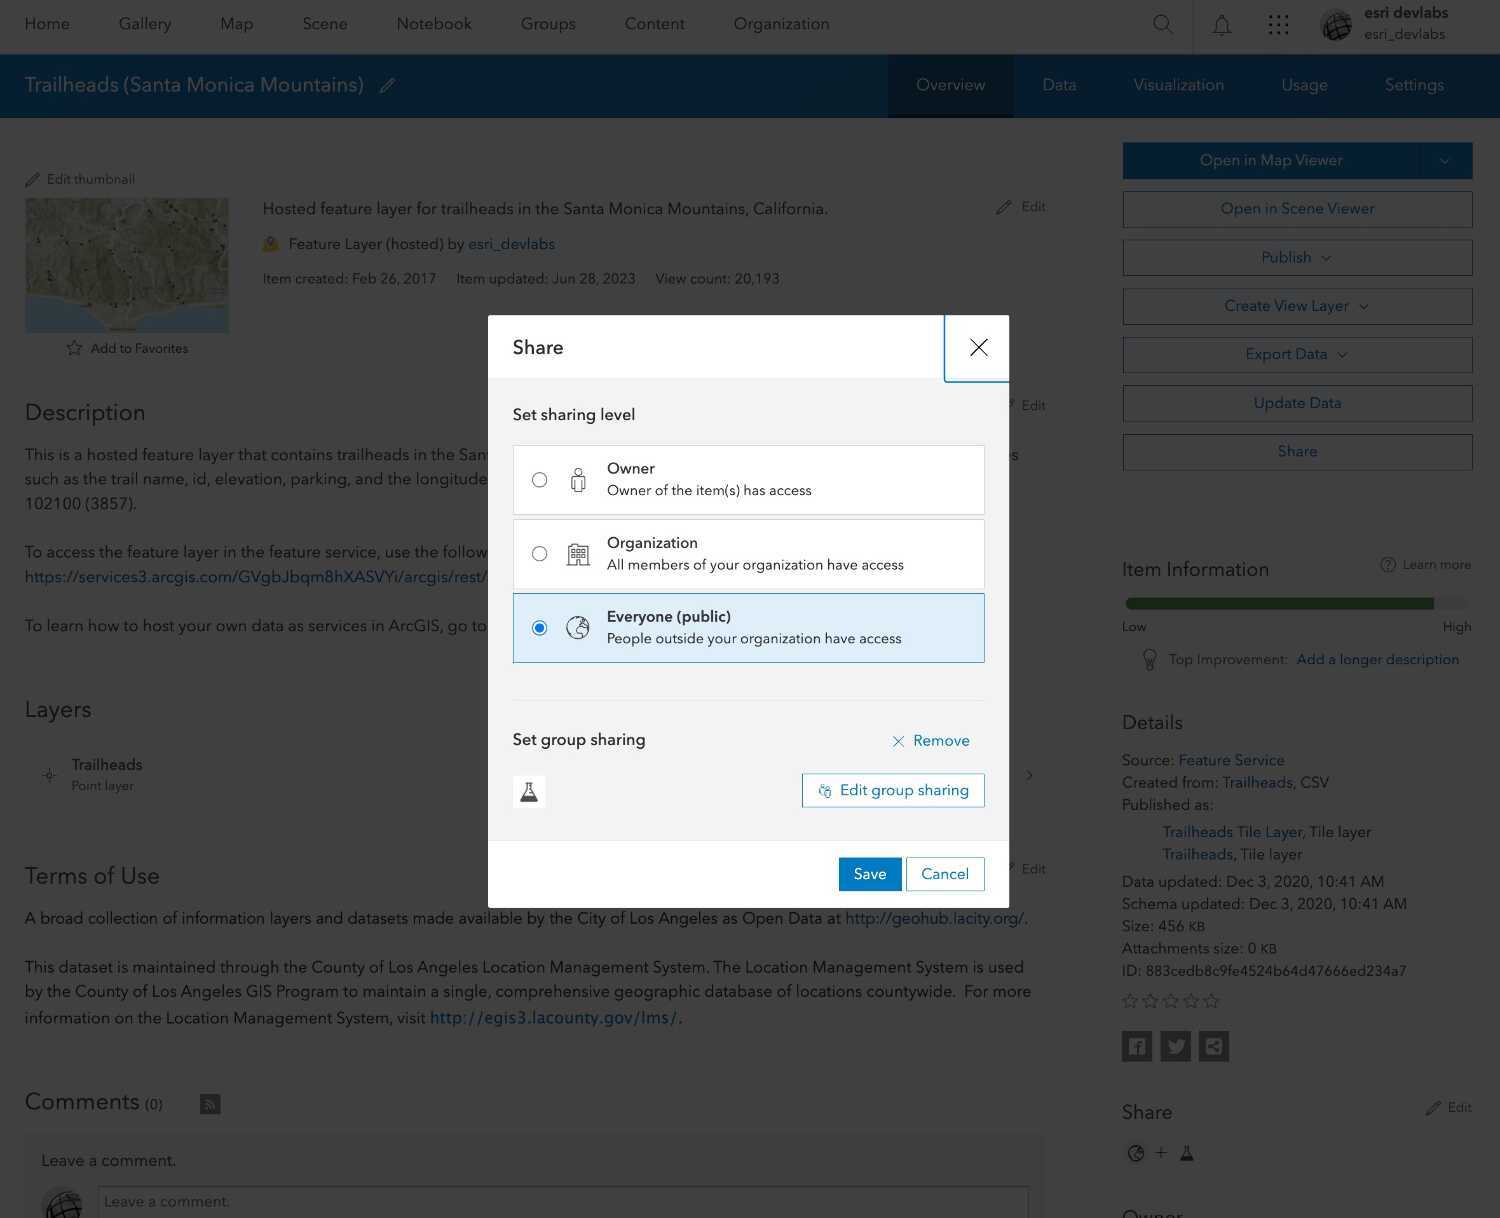The height and width of the screenshot is (1218, 1500).
Task: Switch to the Data tab
Action: [1058, 85]
